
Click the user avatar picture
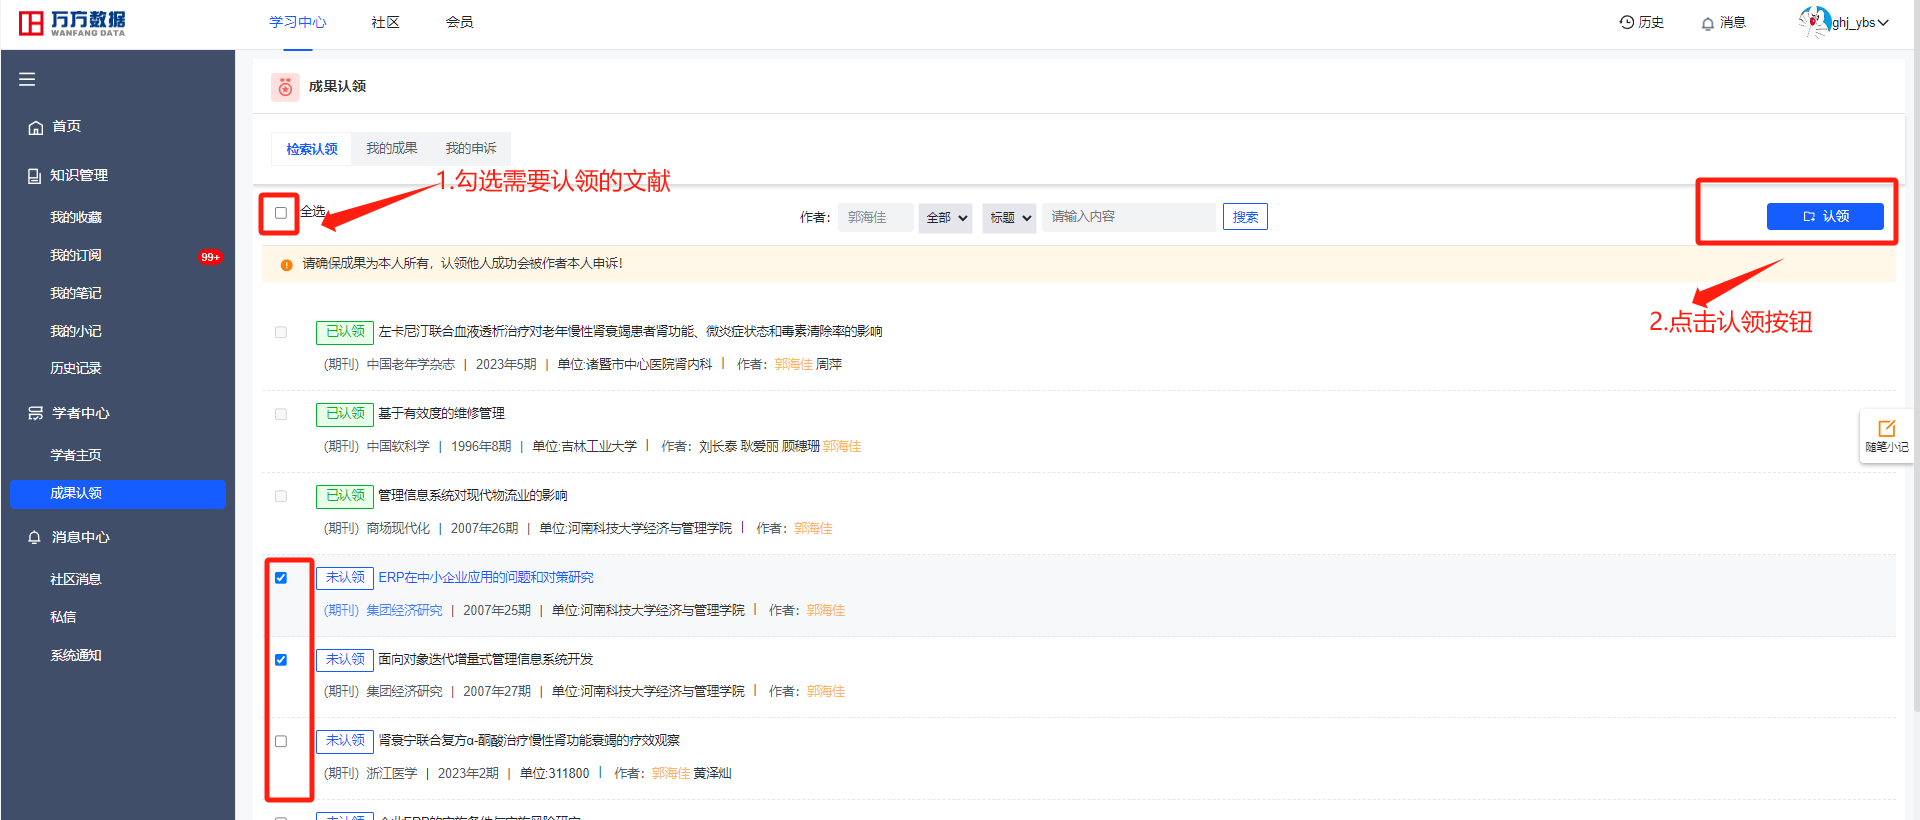point(1814,21)
